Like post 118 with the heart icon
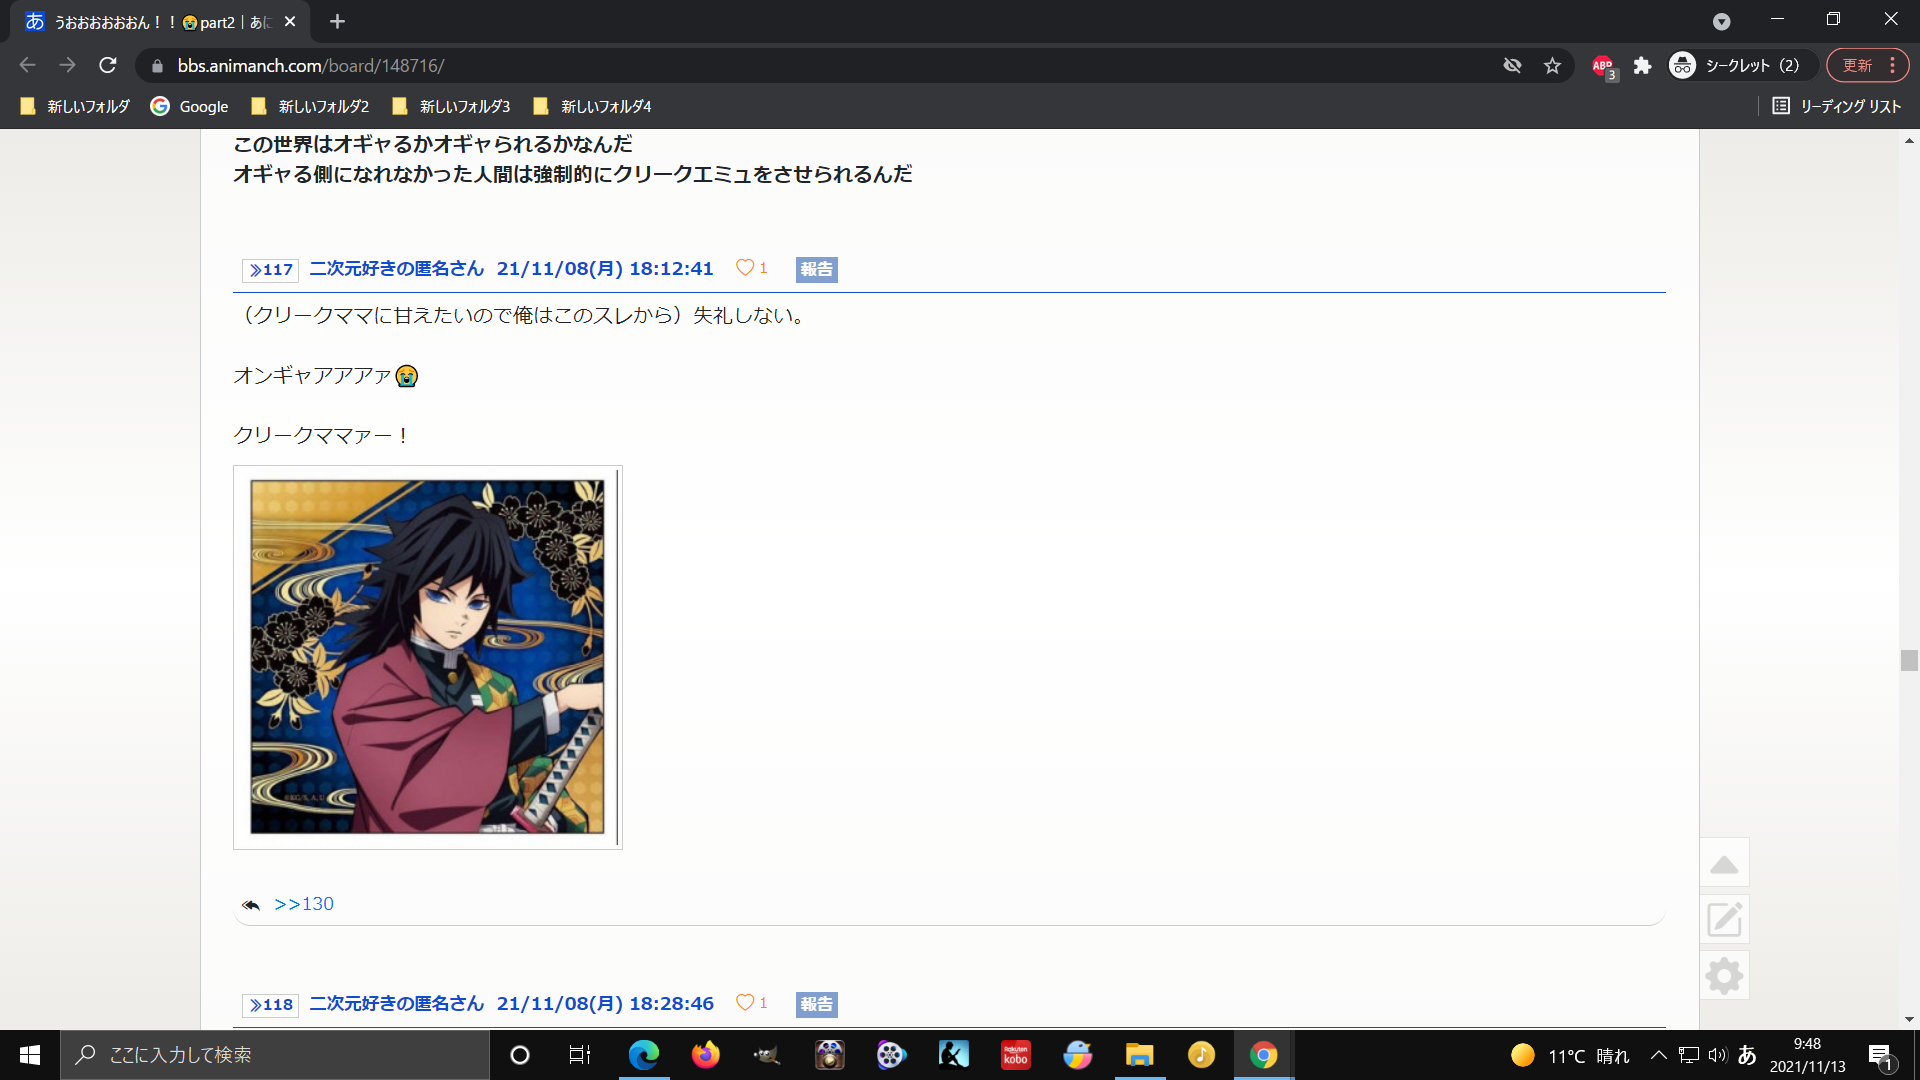The image size is (1920, 1080). coord(745,1002)
